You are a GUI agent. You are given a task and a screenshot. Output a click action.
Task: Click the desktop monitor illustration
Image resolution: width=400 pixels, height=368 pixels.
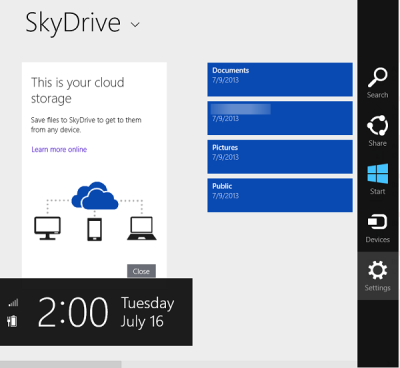[48, 228]
